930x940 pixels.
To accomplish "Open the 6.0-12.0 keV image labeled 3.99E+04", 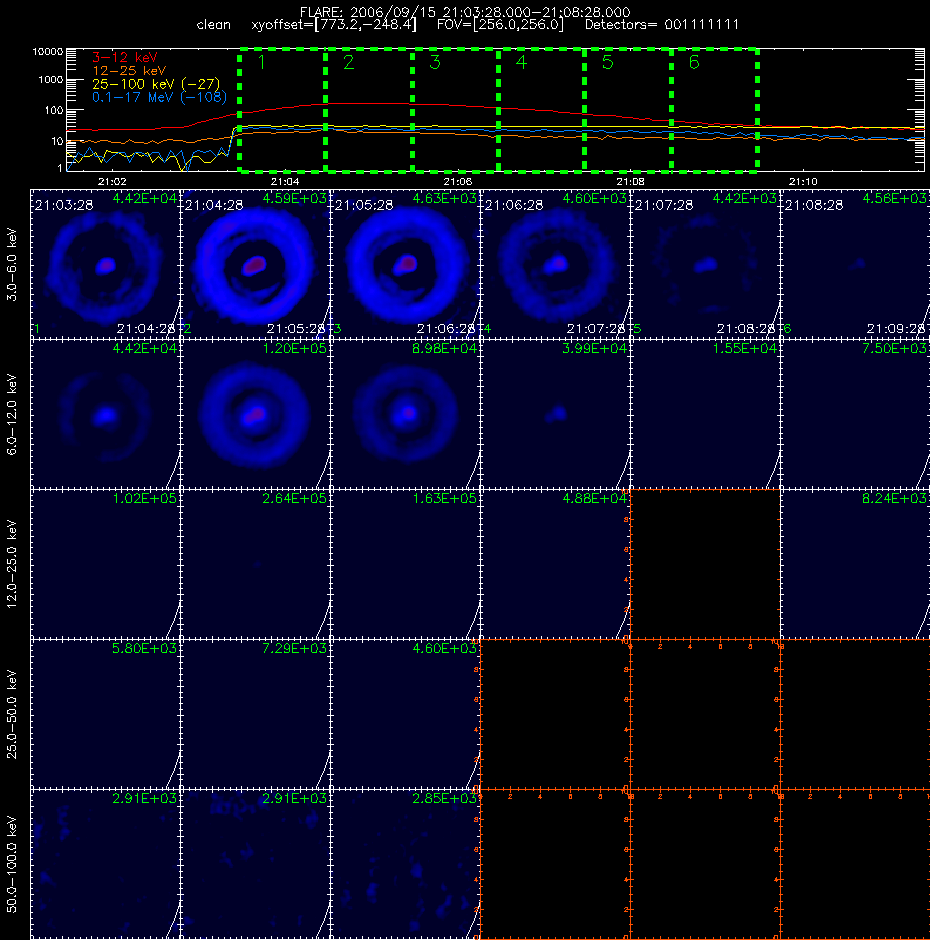I will click(555, 414).
